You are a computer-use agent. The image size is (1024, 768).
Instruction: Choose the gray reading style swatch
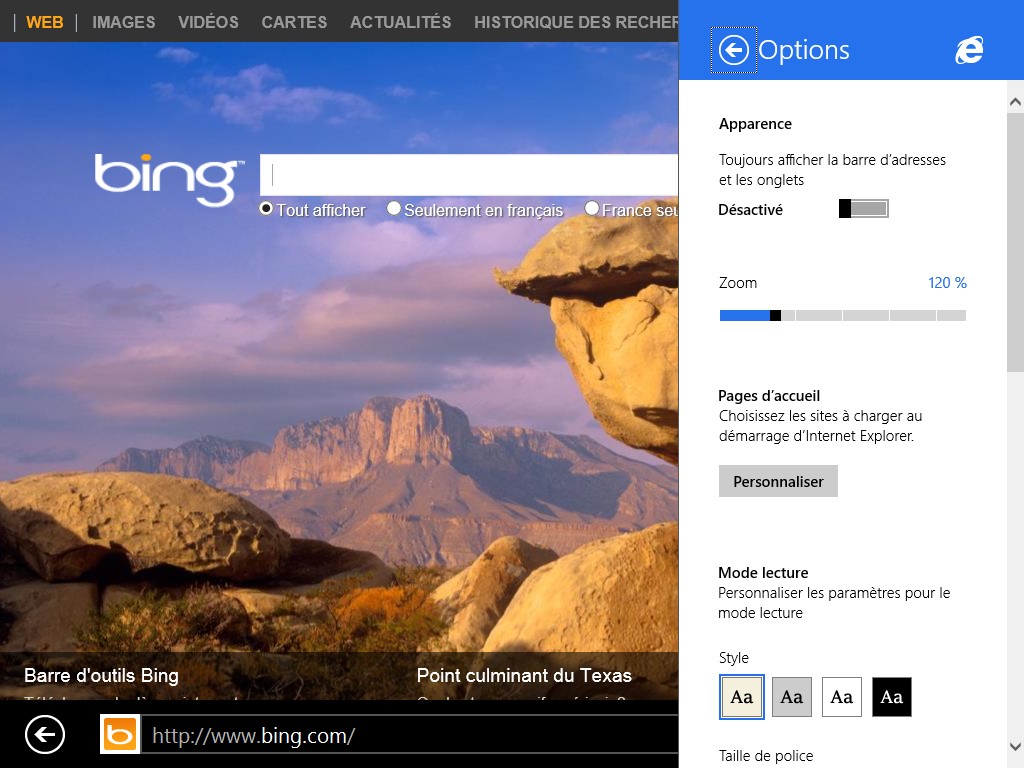(791, 697)
